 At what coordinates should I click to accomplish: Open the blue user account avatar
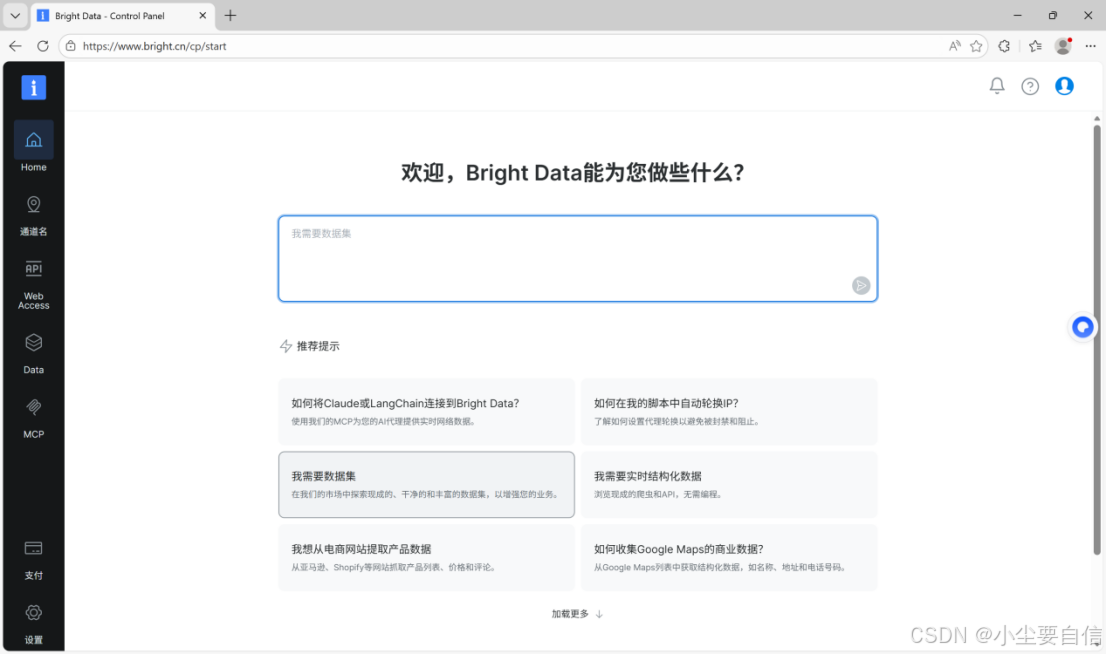point(1064,86)
